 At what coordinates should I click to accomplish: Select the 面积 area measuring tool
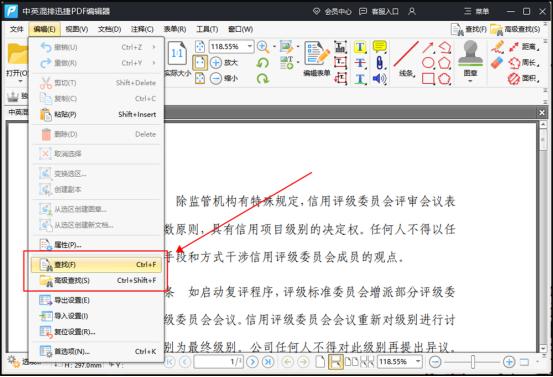pyautogui.click(x=524, y=78)
